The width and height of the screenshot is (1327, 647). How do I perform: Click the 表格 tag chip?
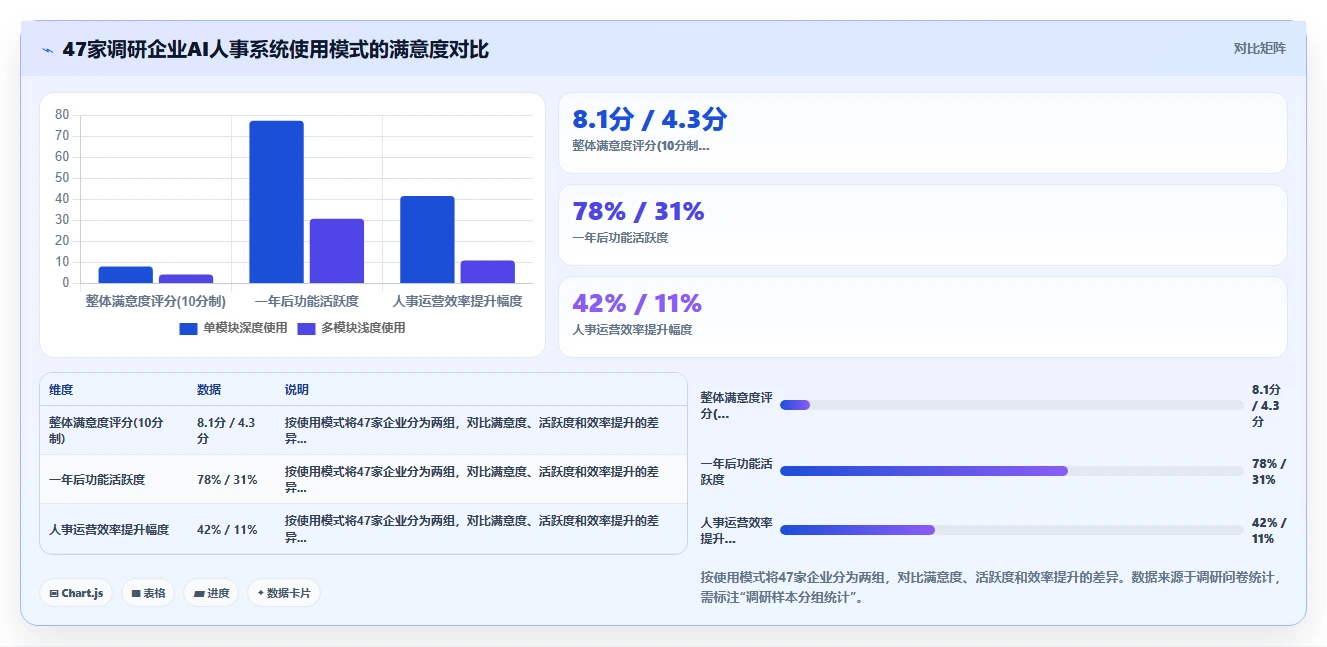[148, 593]
